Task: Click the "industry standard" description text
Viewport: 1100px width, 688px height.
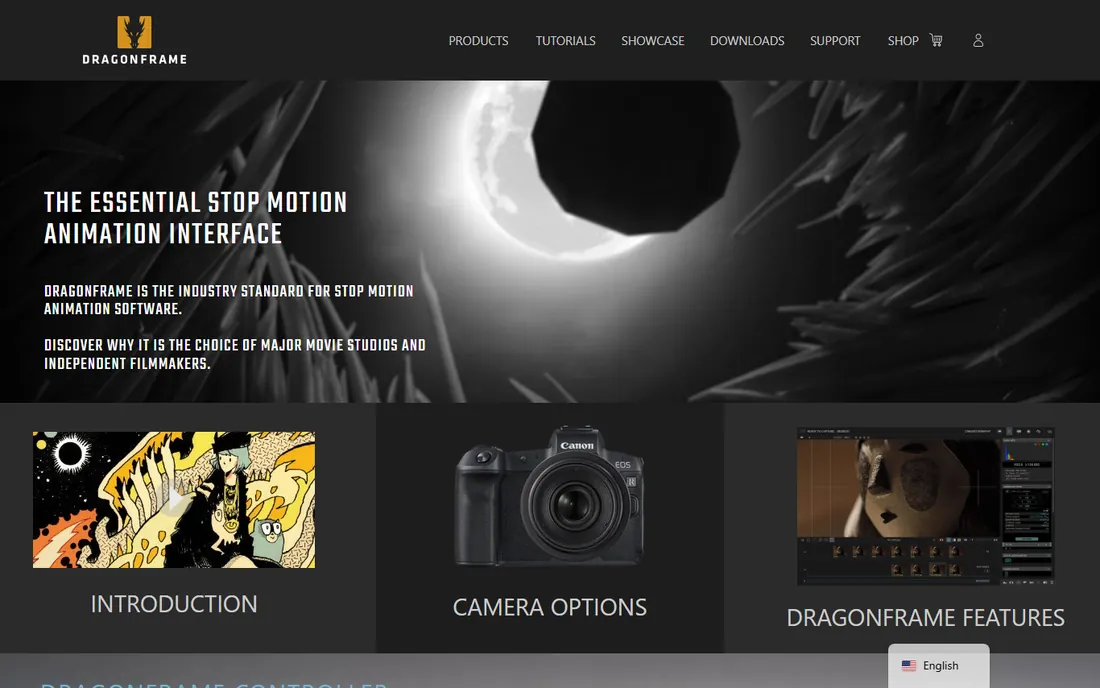Action: (x=229, y=300)
